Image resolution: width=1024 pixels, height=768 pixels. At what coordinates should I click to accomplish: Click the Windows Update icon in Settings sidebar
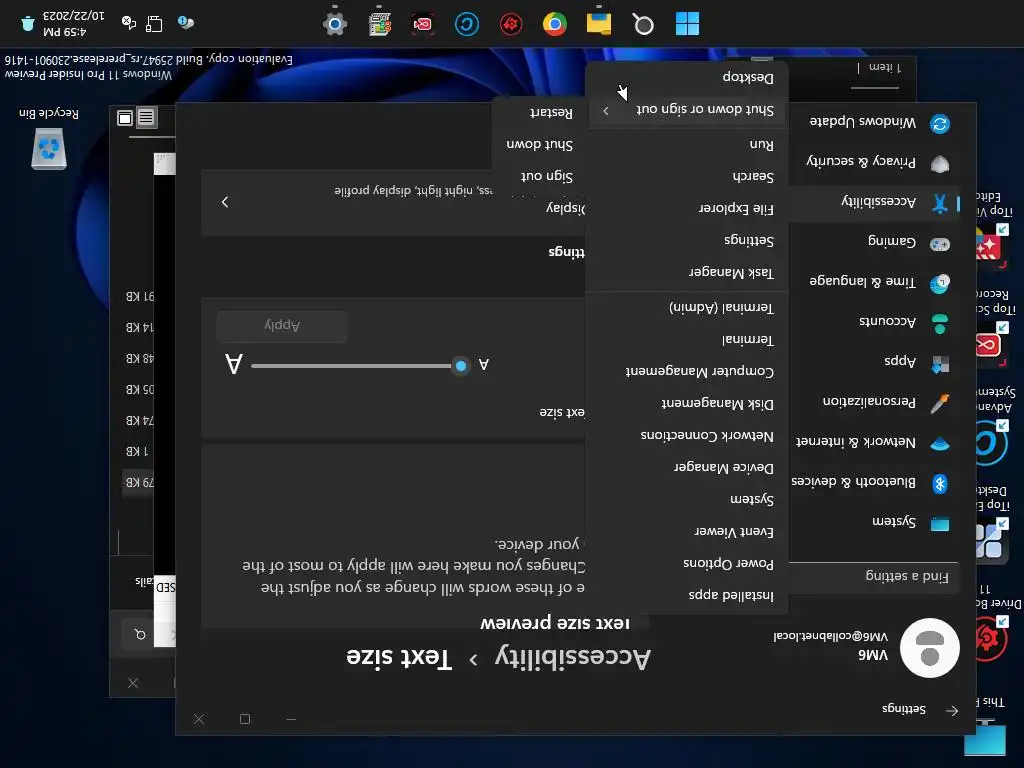pyautogui.click(x=940, y=123)
